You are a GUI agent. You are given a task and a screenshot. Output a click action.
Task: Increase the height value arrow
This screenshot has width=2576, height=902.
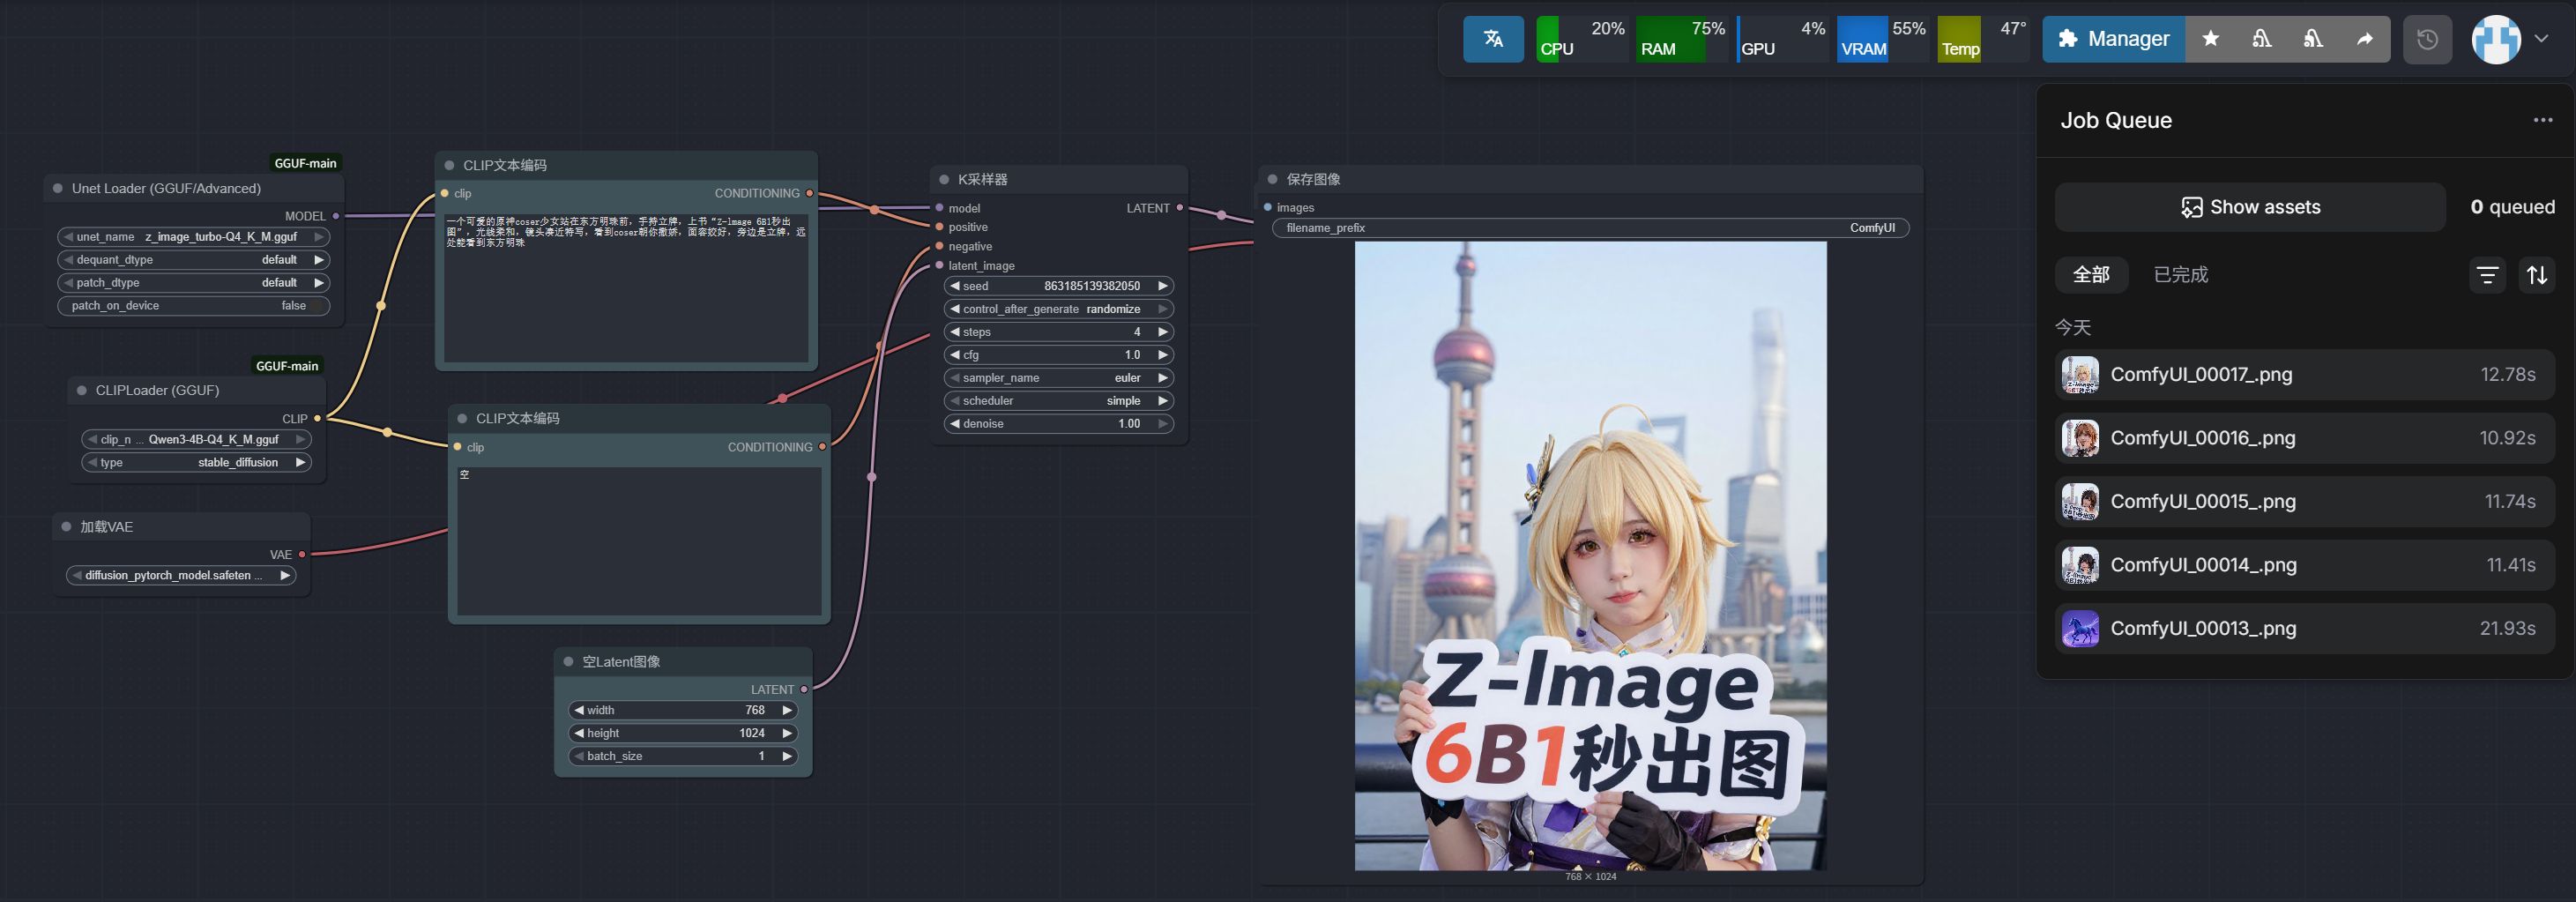pyautogui.click(x=787, y=734)
